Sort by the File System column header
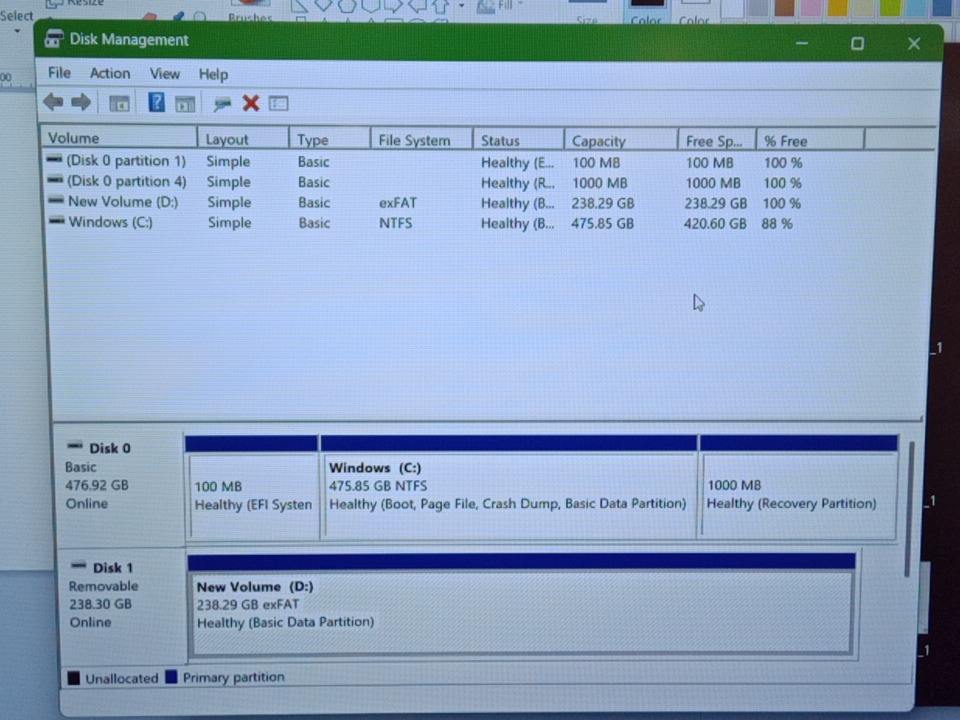960x720 pixels. [421, 140]
